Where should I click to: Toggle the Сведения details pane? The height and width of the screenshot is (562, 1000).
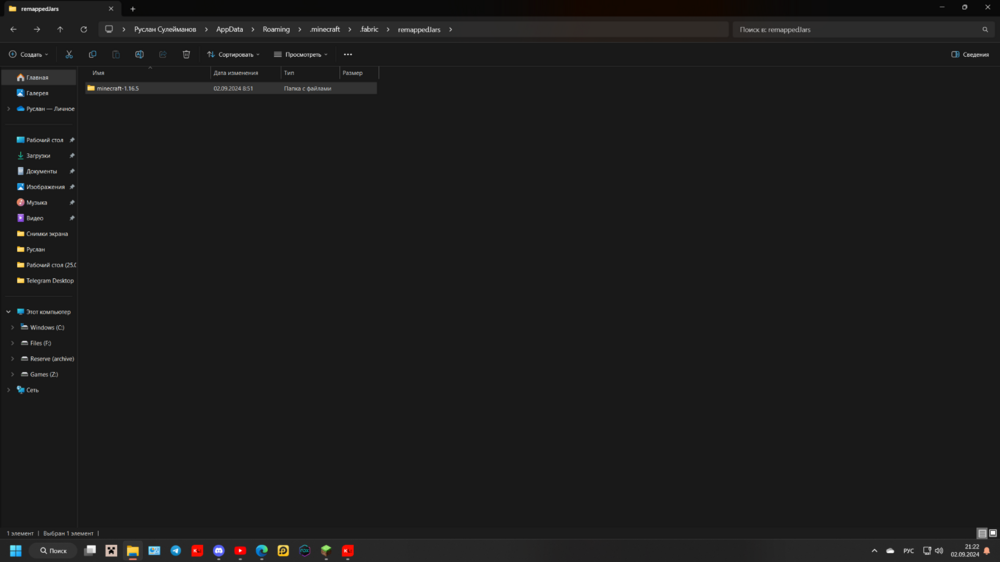click(x=970, y=54)
